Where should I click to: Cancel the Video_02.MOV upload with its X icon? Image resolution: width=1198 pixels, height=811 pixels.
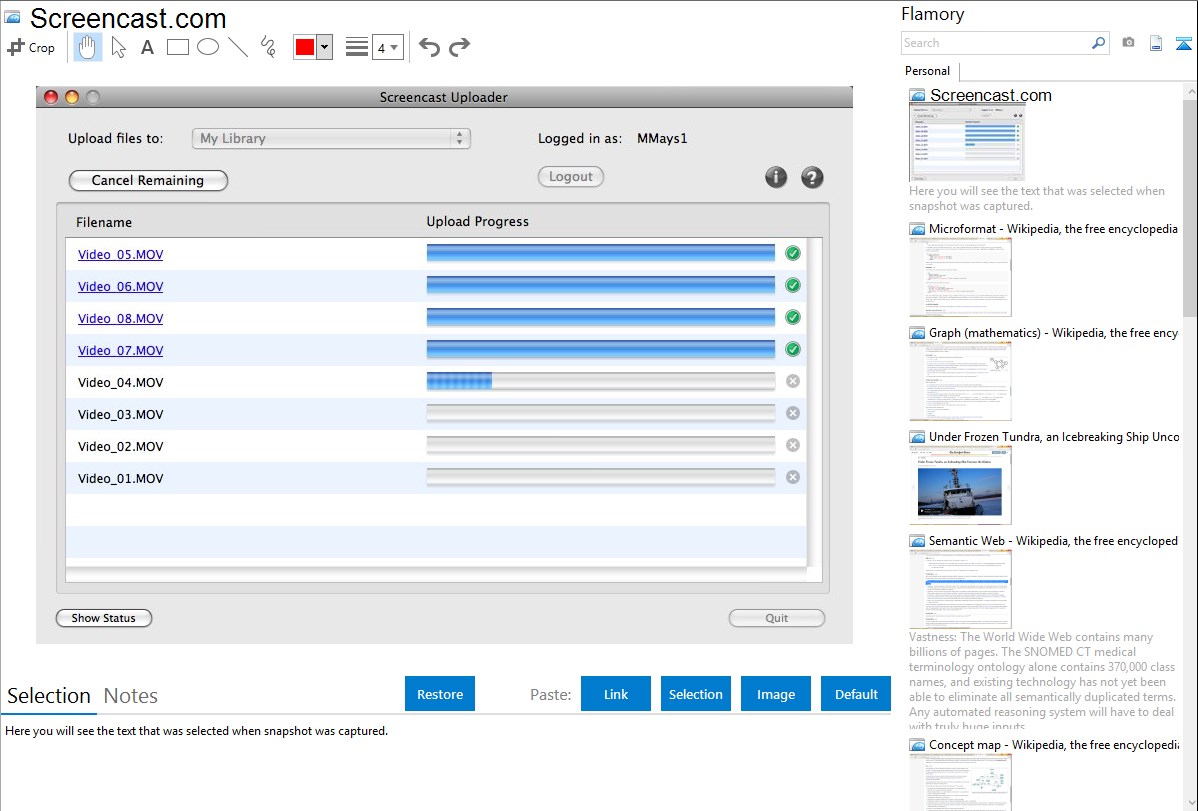(793, 445)
